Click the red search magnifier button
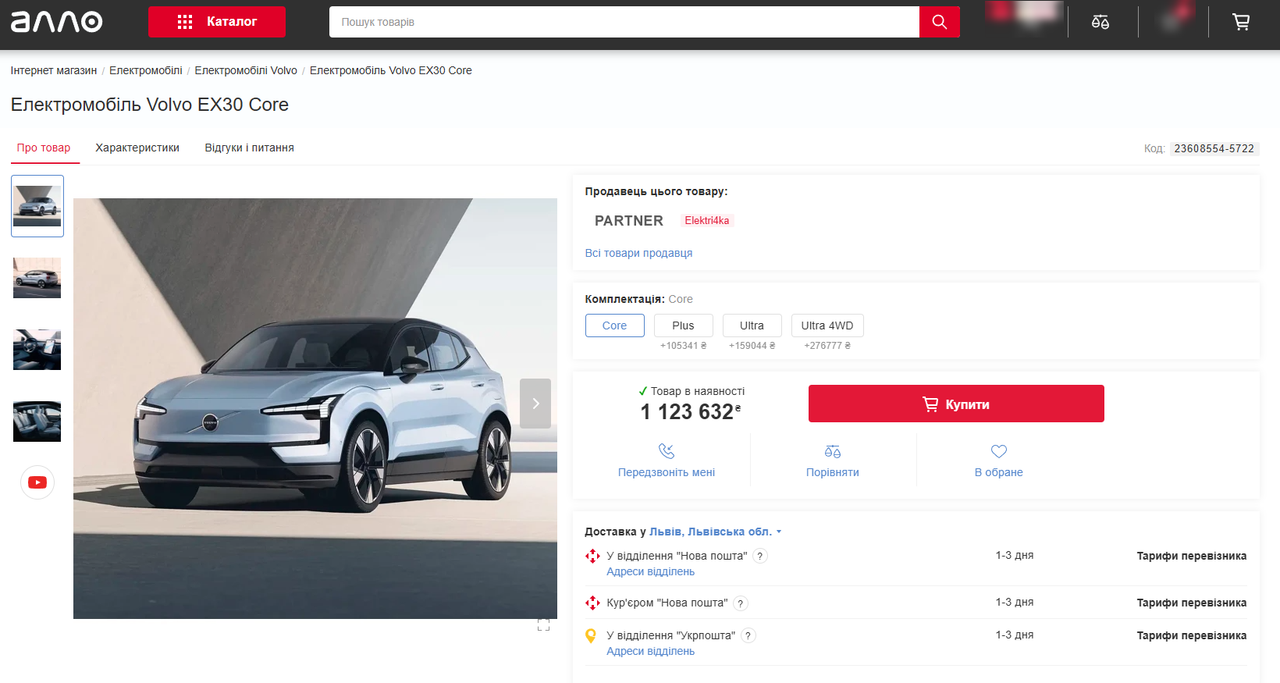 point(939,22)
